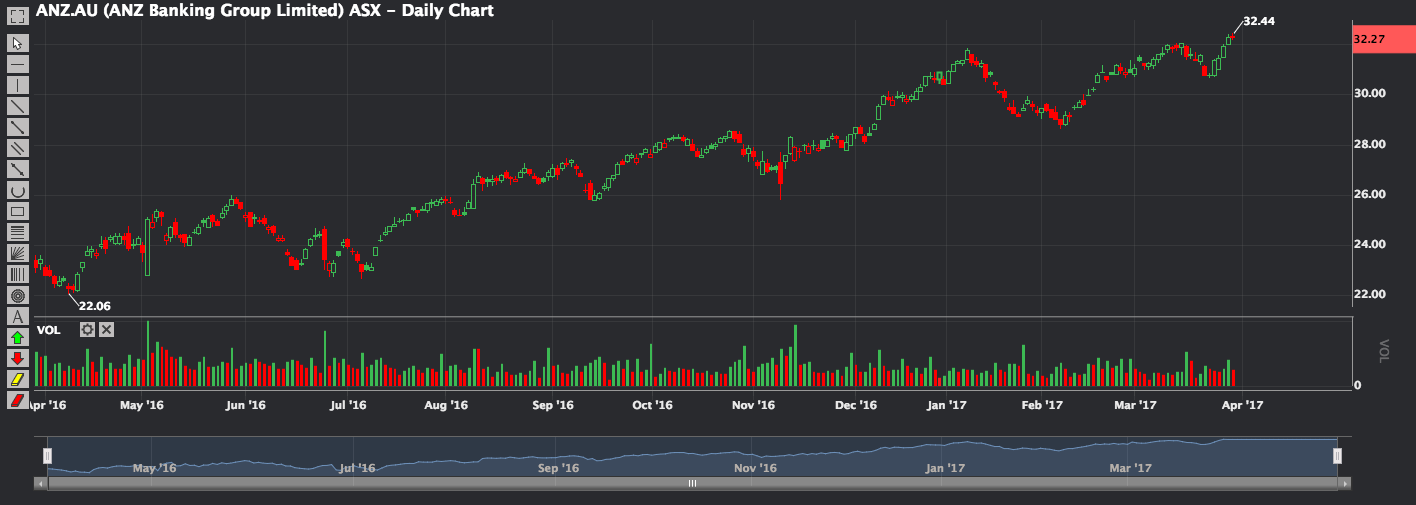This screenshot has height=505, width=1416.
Task: Click the bottom scrollbar thumb grip
Action: (x=692, y=483)
